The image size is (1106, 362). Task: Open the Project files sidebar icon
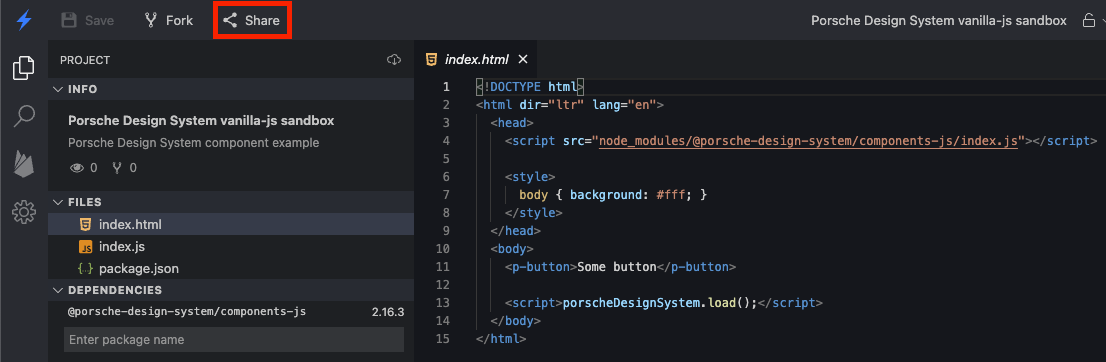[x=23, y=68]
